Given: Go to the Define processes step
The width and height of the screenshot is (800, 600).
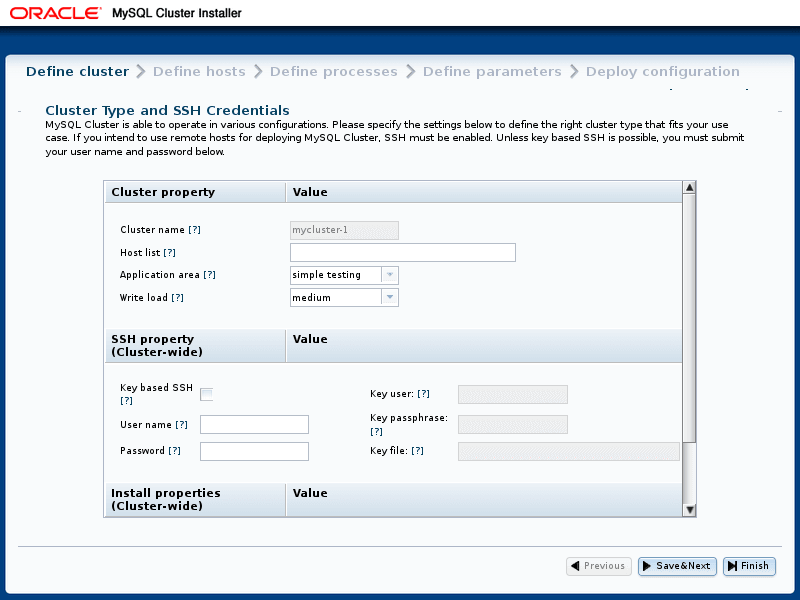Looking at the screenshot, I should click(x=334, y=71).
